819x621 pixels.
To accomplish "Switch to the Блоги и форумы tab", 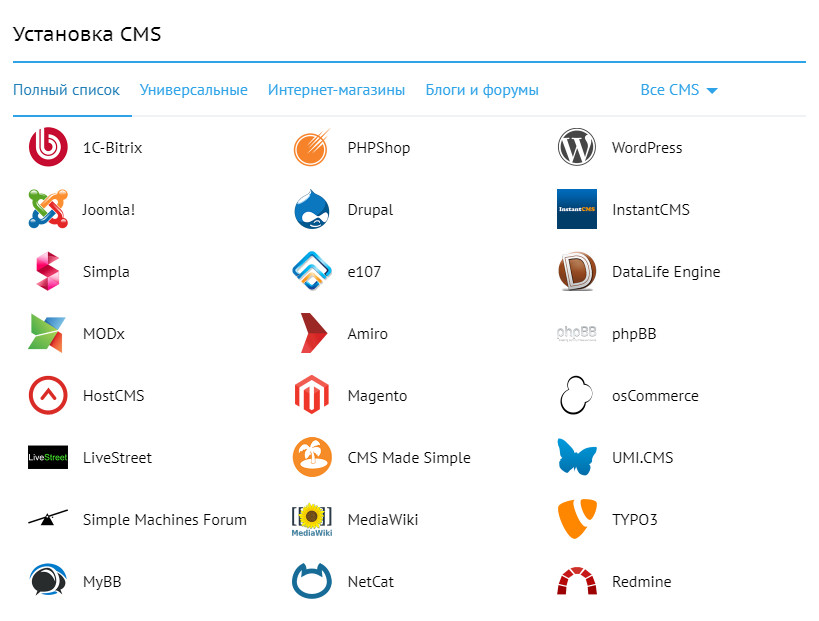I will tap(482, 90).
